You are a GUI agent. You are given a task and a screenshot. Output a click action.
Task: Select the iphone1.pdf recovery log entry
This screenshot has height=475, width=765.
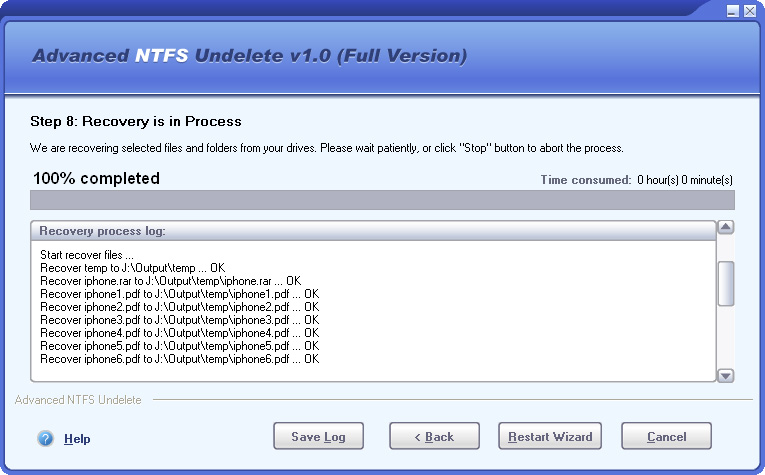pos(179,294)
